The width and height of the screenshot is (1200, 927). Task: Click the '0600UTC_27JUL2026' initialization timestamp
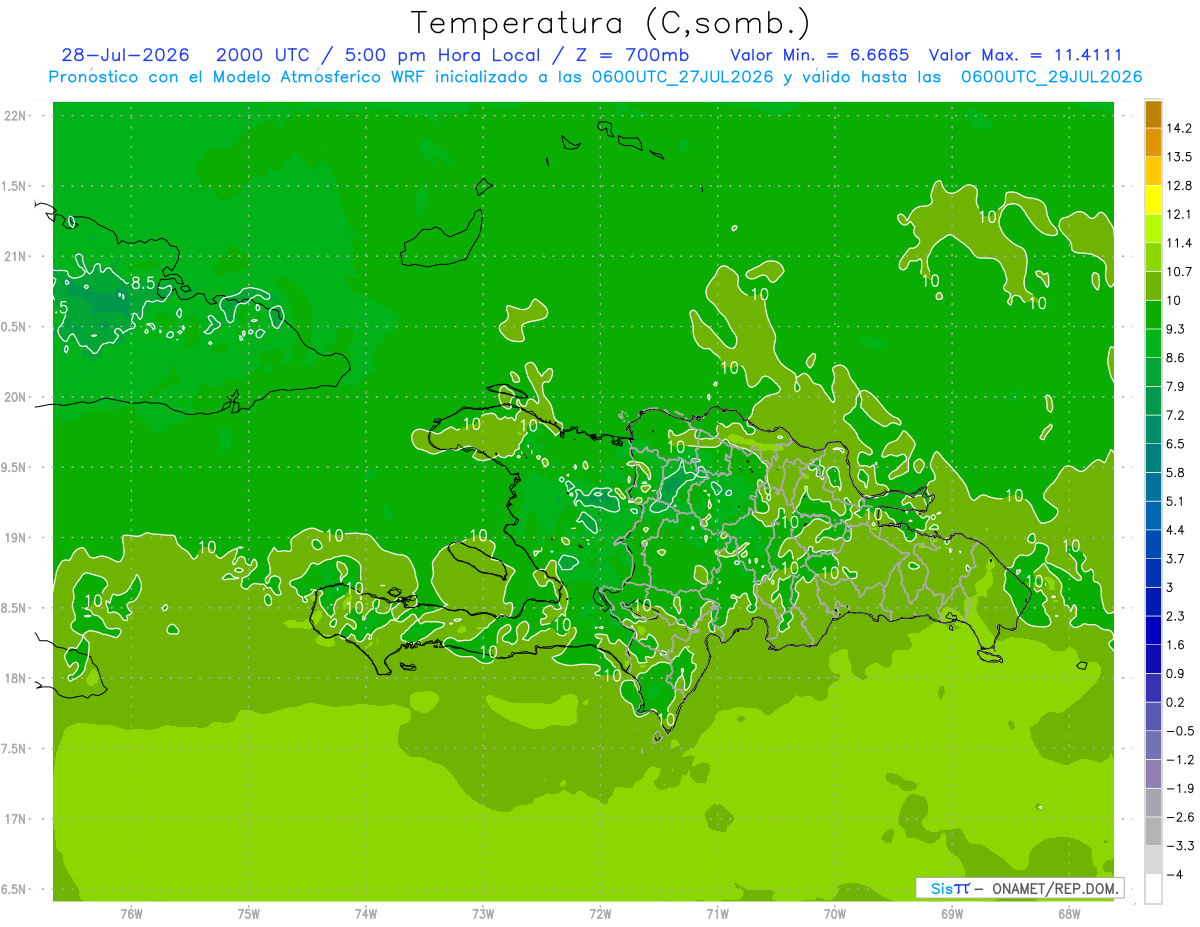pyautogui.click(x=682, y=77)
